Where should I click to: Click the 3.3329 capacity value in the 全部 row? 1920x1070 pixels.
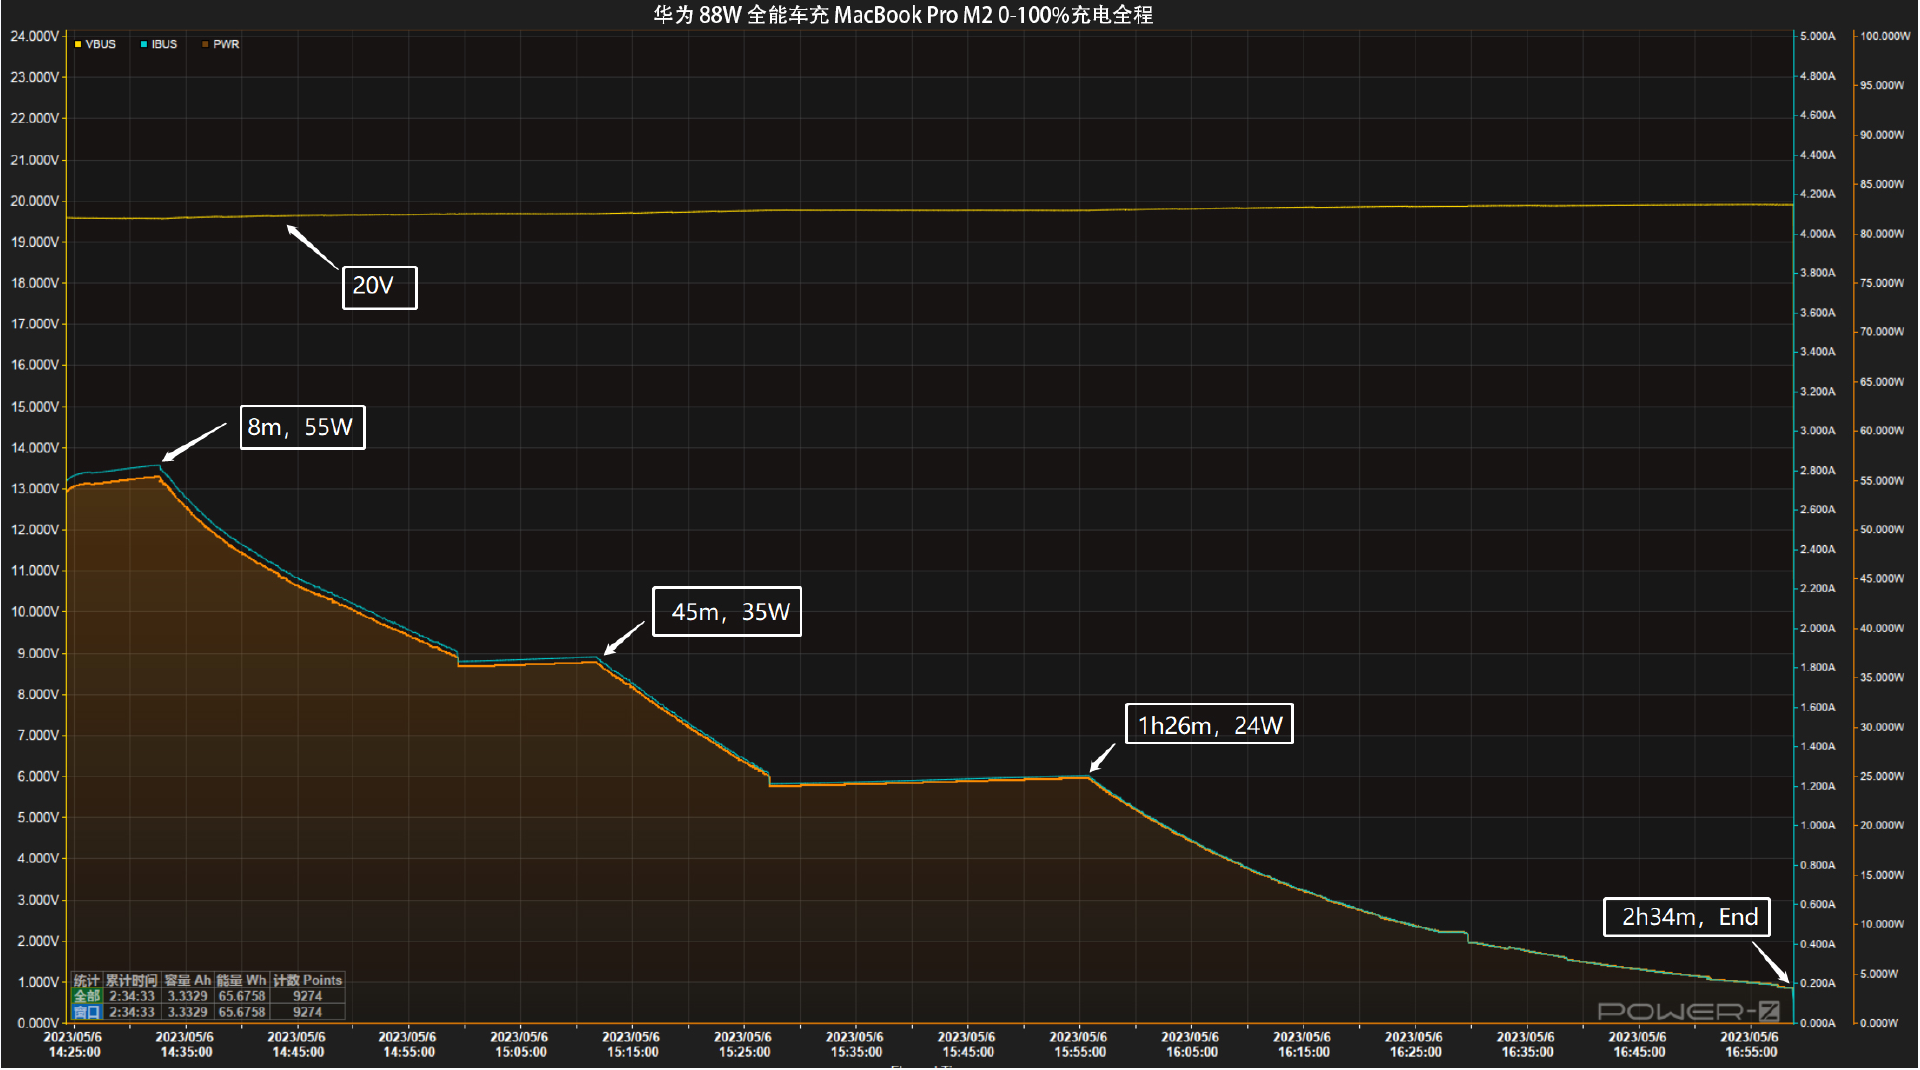click(188, 996)
